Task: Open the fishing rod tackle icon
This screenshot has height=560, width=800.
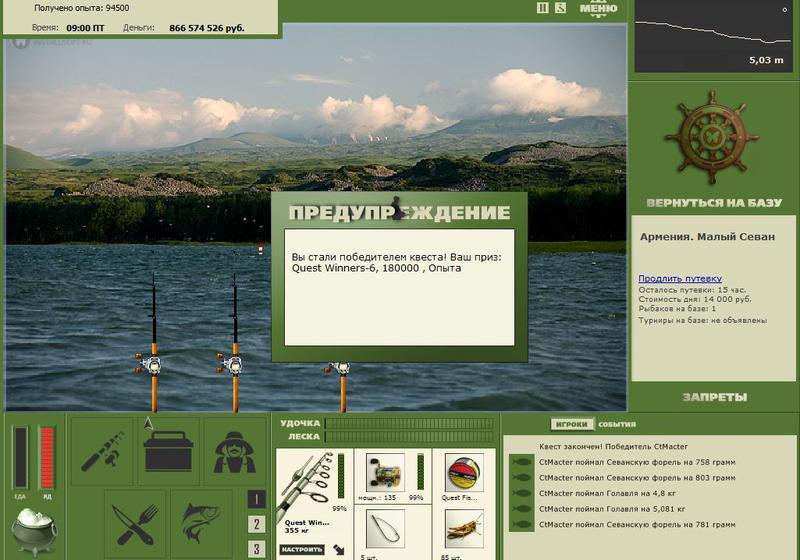Action: point(103,451)
